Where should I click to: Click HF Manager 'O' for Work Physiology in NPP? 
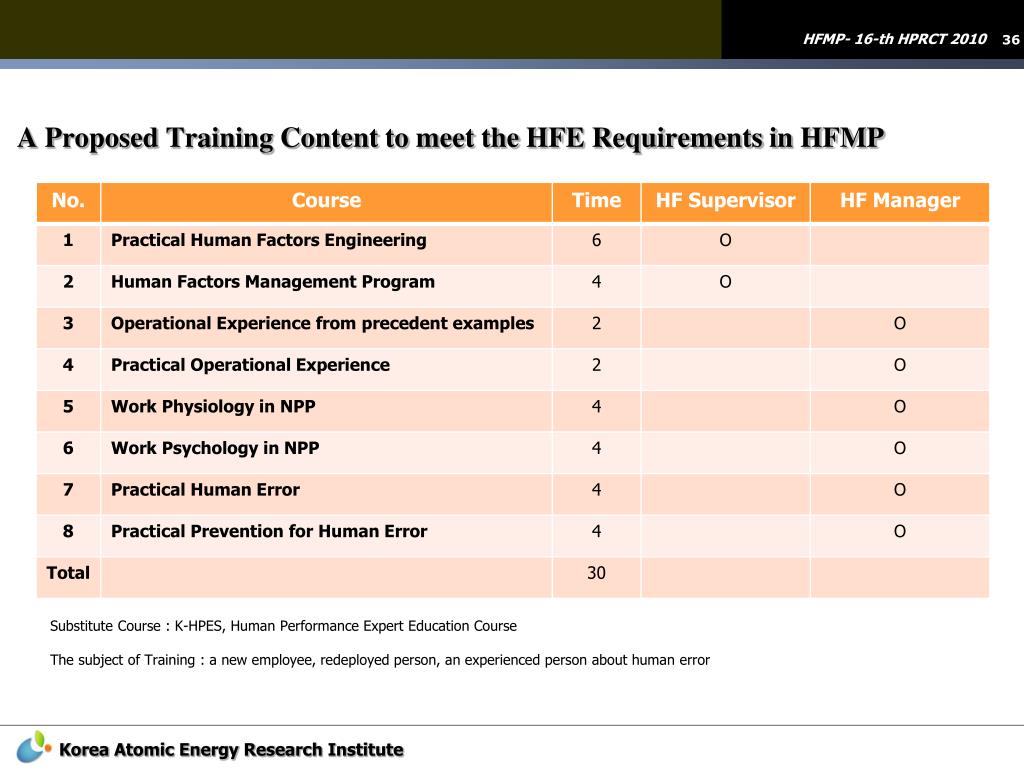coord(900,407)
